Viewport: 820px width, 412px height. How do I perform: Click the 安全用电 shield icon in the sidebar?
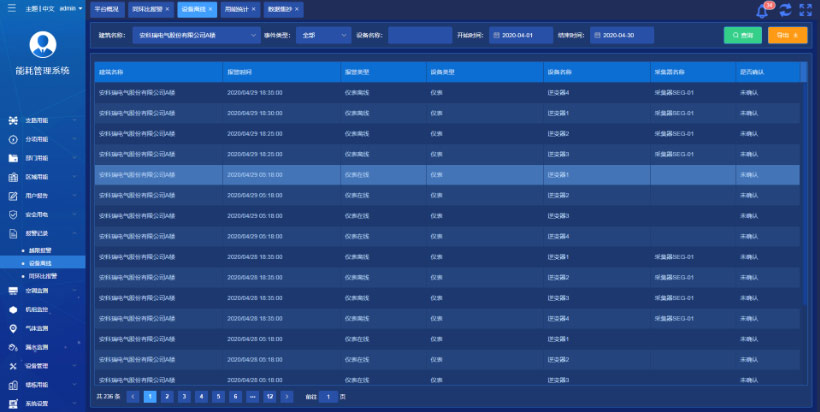tap(13, 214)
